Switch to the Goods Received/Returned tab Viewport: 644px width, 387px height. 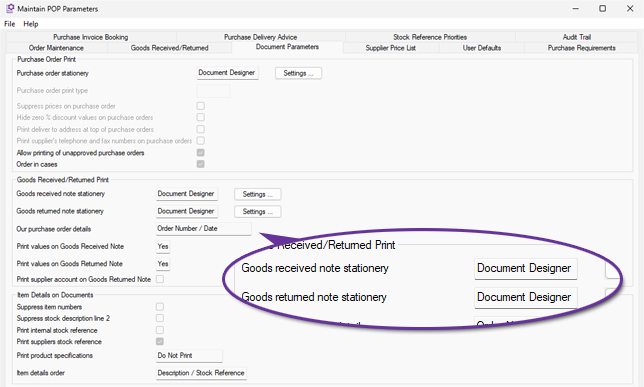169,48
